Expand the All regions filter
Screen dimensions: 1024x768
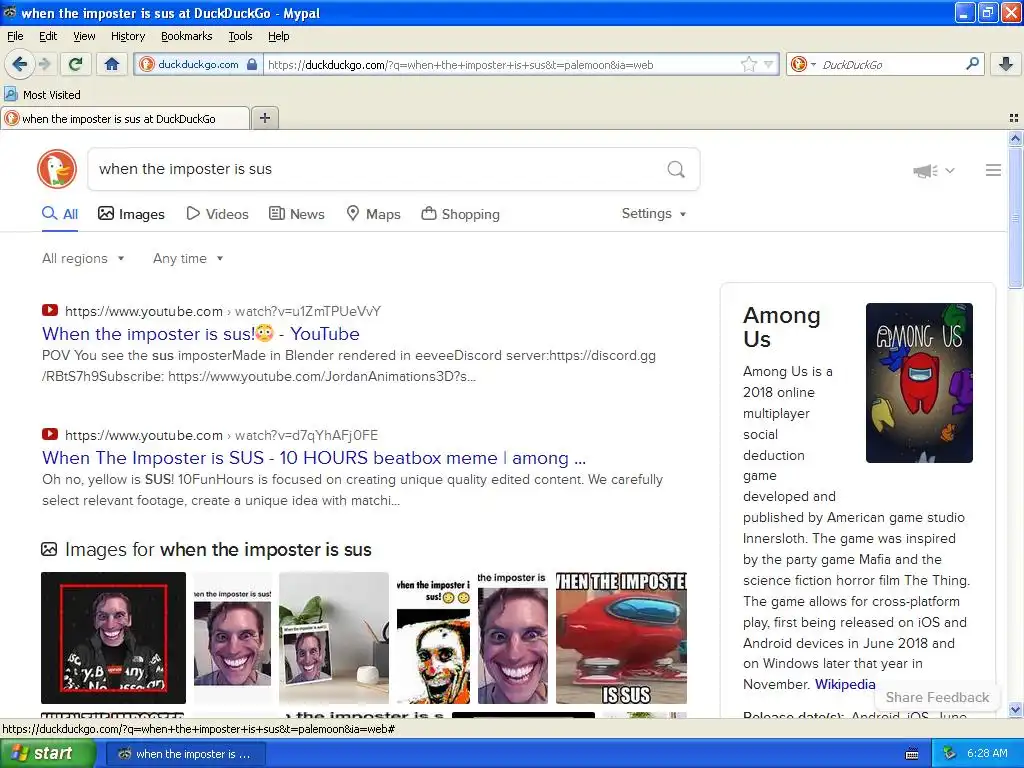(x=83, y=259)
